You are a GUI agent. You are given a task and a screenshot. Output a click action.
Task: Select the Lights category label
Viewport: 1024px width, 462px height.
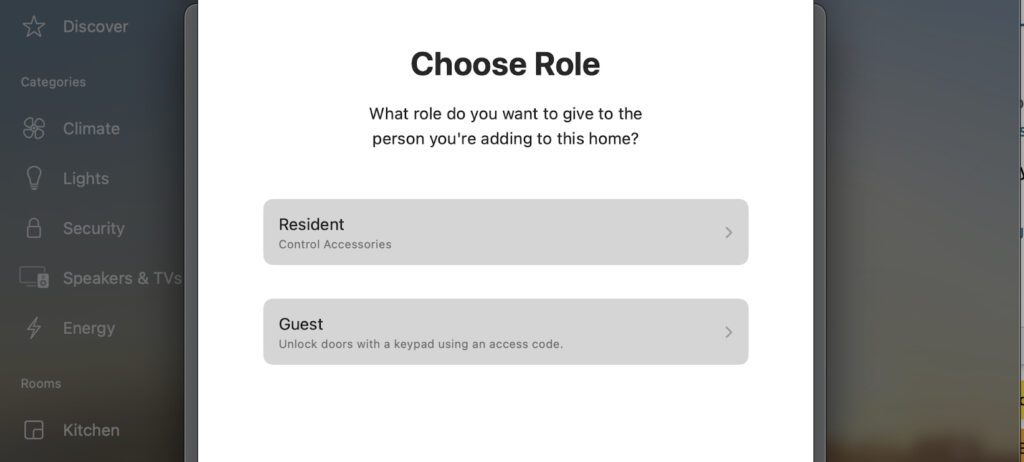point(86,178)
